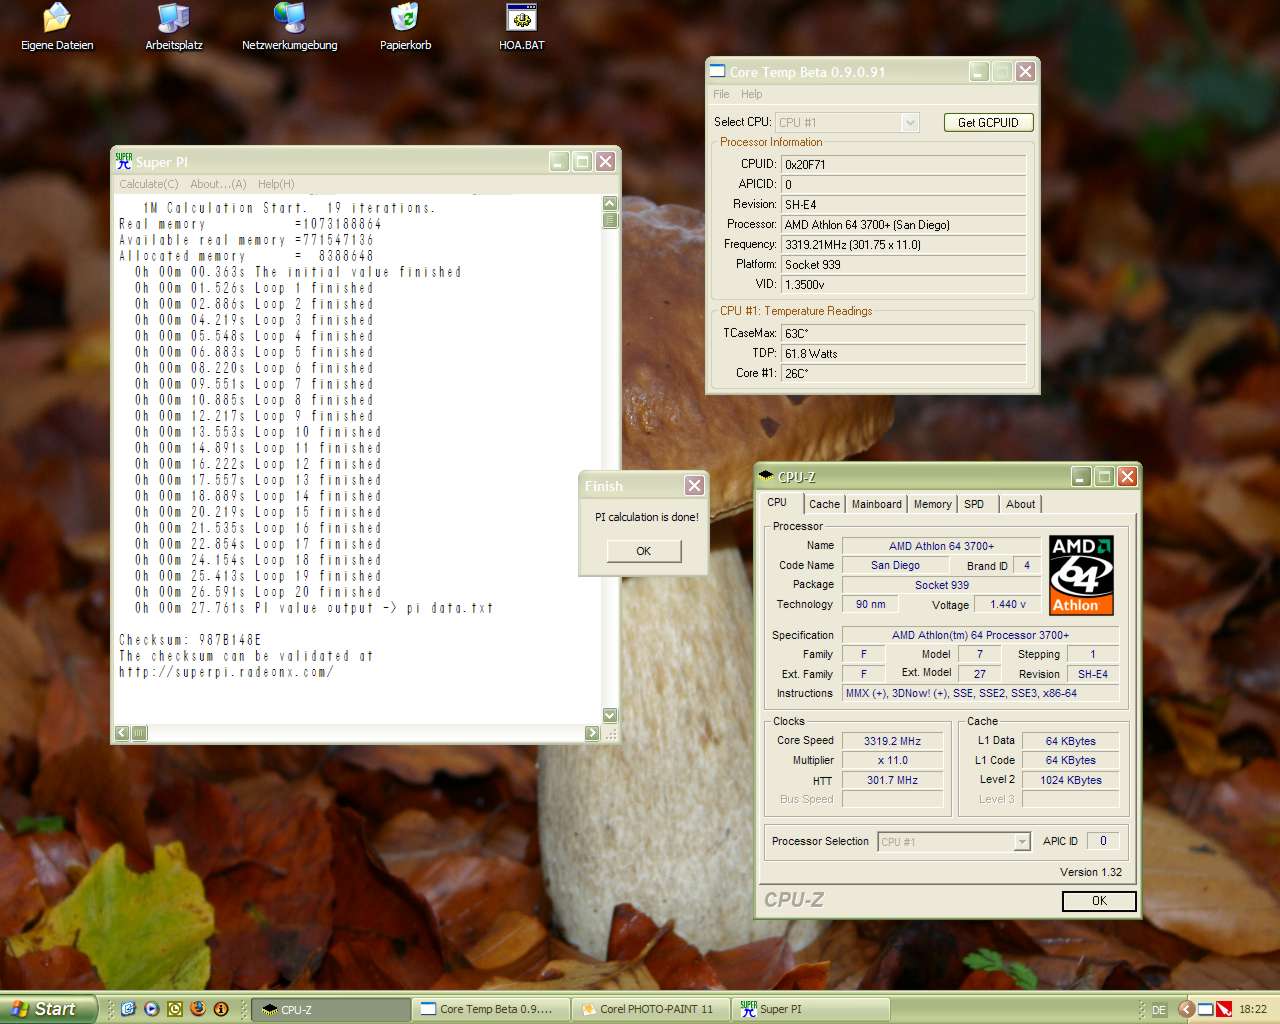Image resolution: width=1280 pixels, height=1024 pixels.
Task: Click the Checksum 987B148E line in Super PI
Action: 190,640
